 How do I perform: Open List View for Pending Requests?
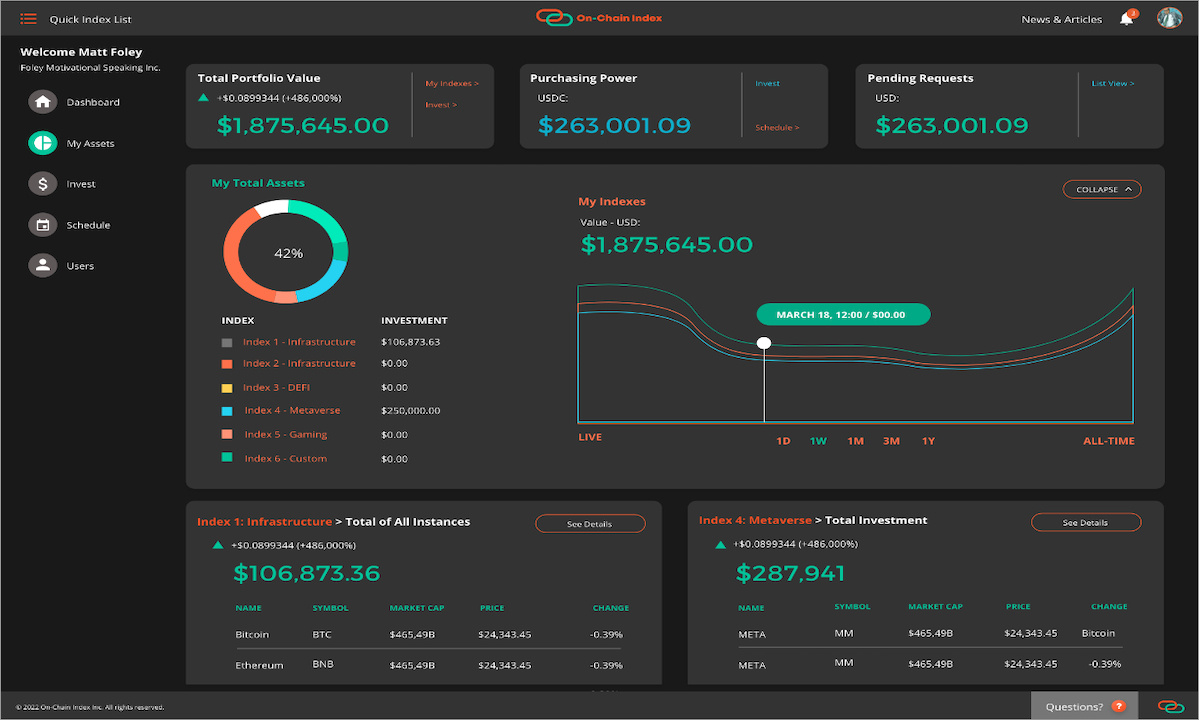tap(1112, 83)
